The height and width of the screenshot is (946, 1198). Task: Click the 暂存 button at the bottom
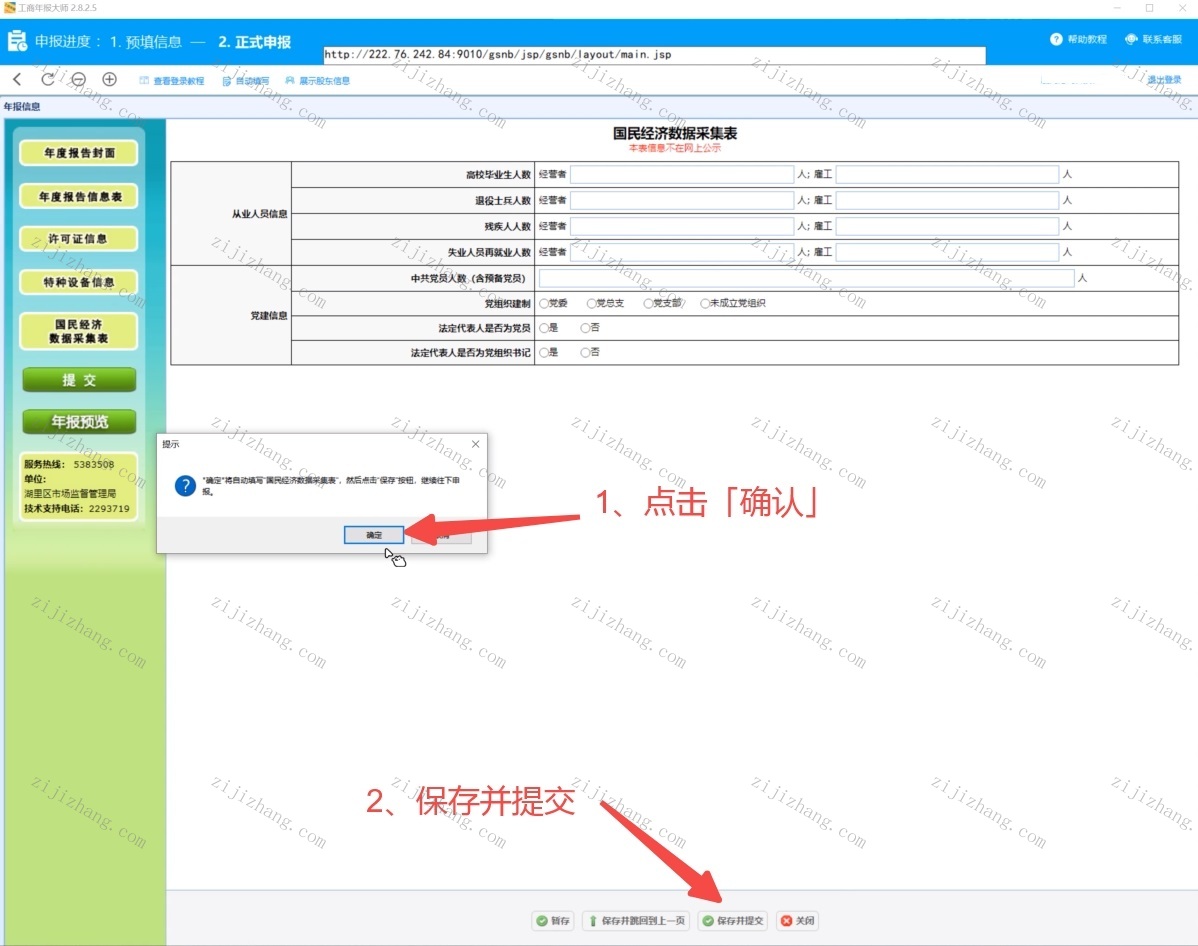click(553, 921)
